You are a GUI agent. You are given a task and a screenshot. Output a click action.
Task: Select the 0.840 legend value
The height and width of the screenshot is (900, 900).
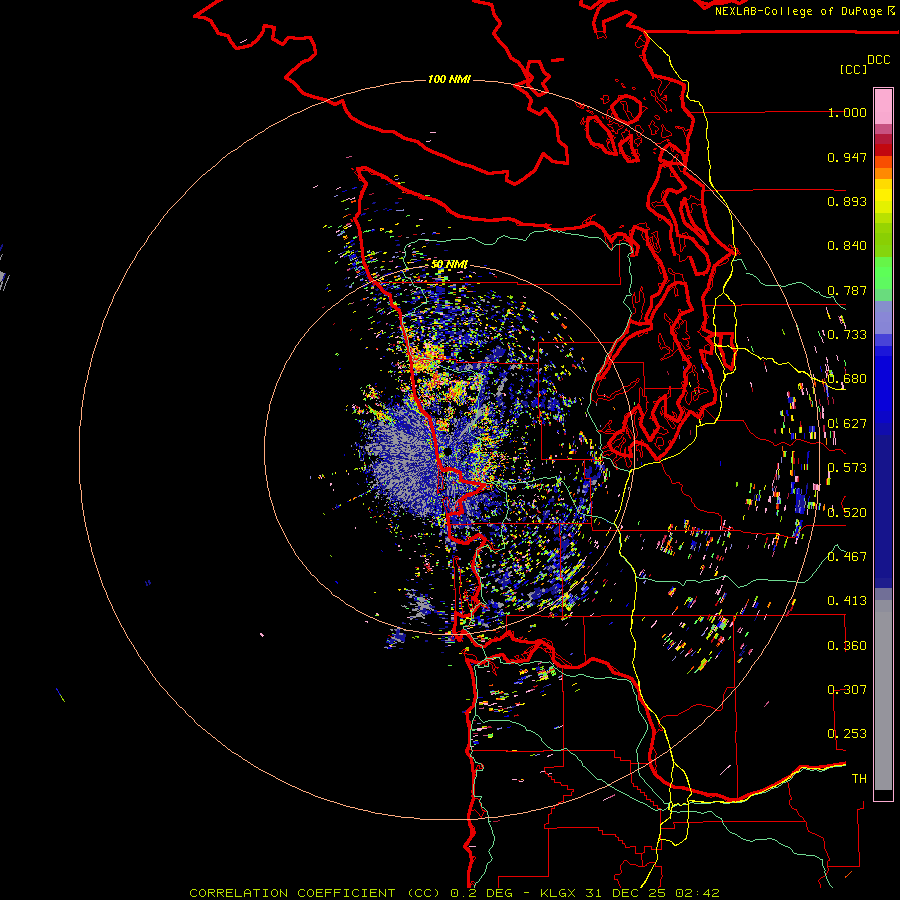point(847,246)
